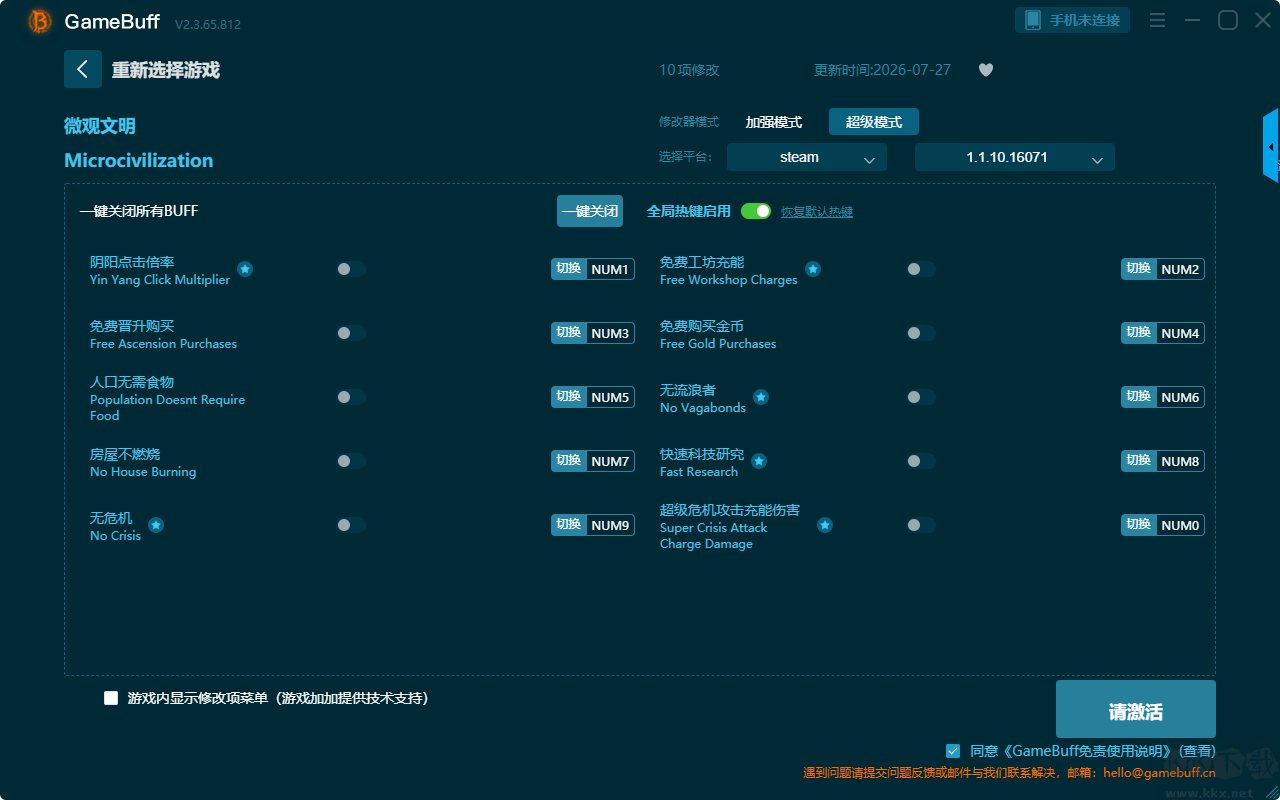Screen dimensions: 1280x800
Task: Select the 加强模式 mode tab
Action: pyautogui.click(x=774, y=122)
